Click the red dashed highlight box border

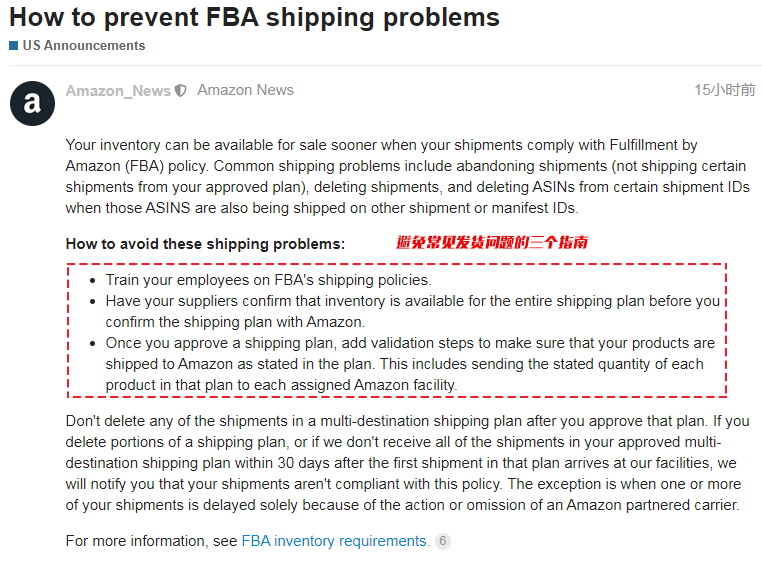pos(397,264)
